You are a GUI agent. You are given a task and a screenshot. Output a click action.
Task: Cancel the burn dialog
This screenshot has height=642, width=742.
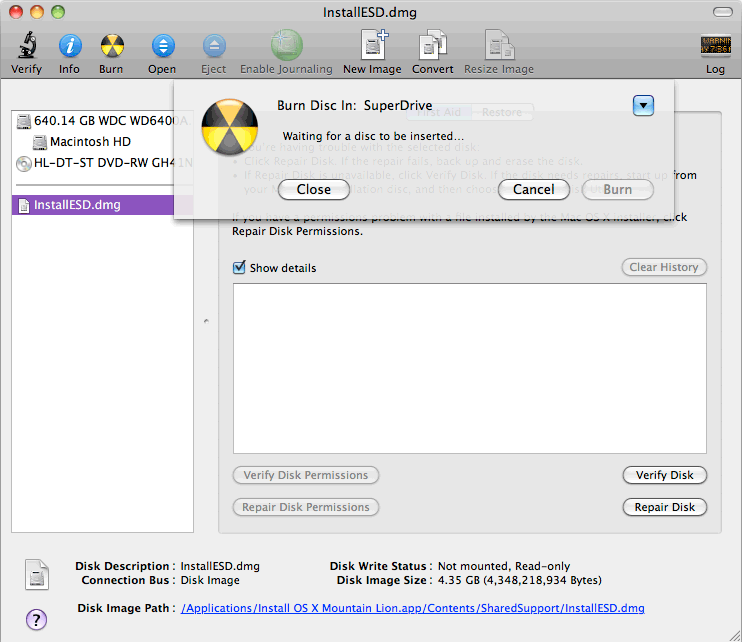click(534, 189)
